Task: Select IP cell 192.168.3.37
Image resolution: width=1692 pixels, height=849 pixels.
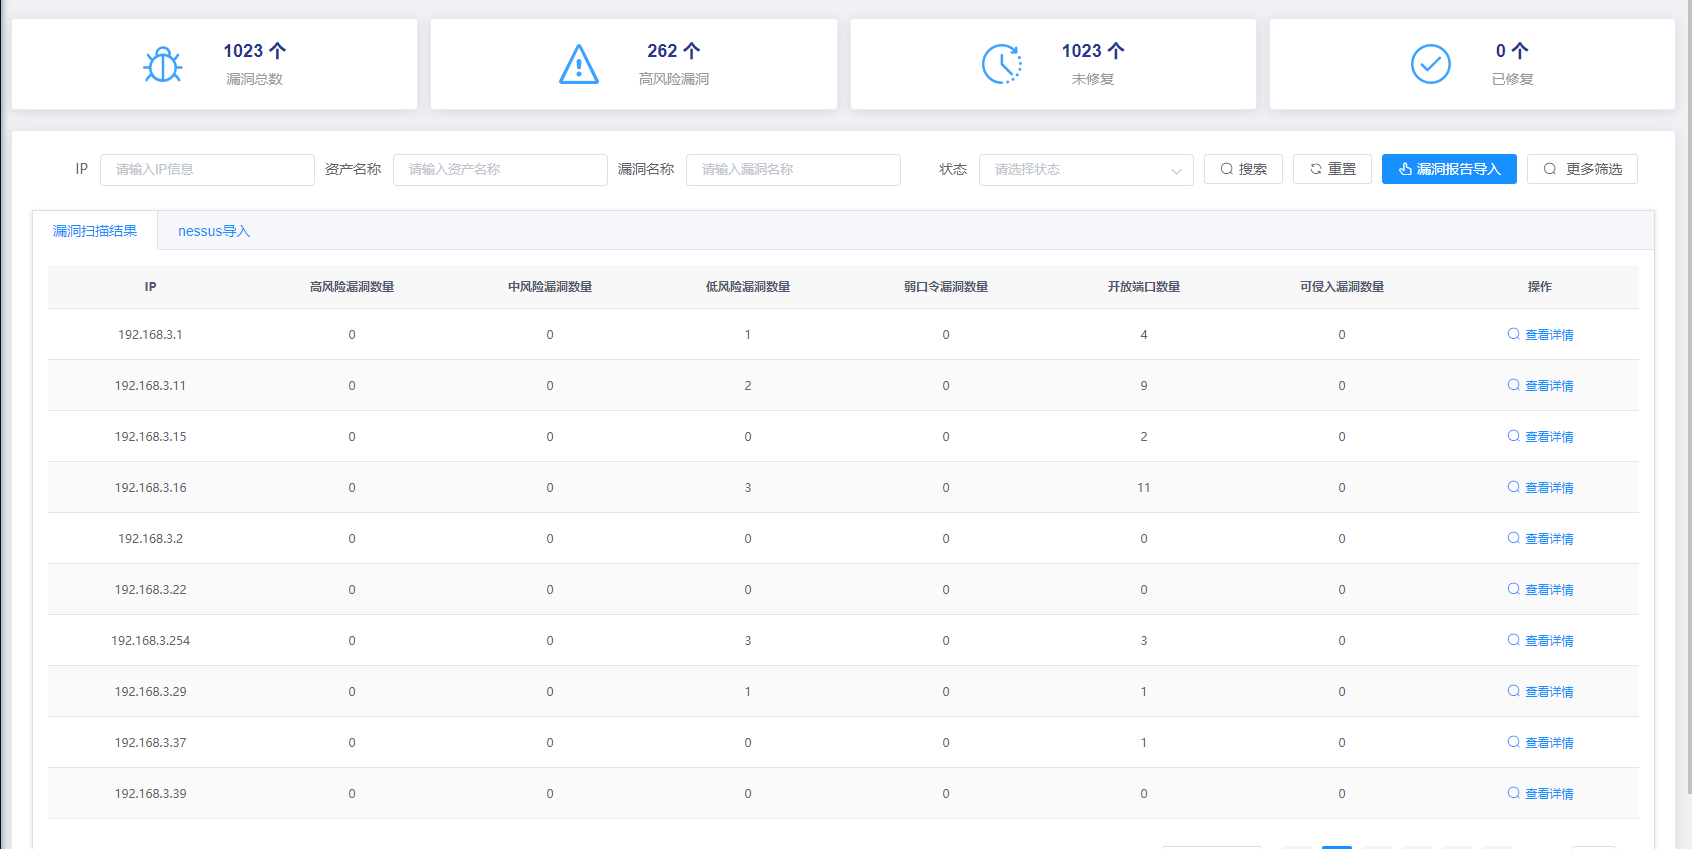Action: pos(151,743)
